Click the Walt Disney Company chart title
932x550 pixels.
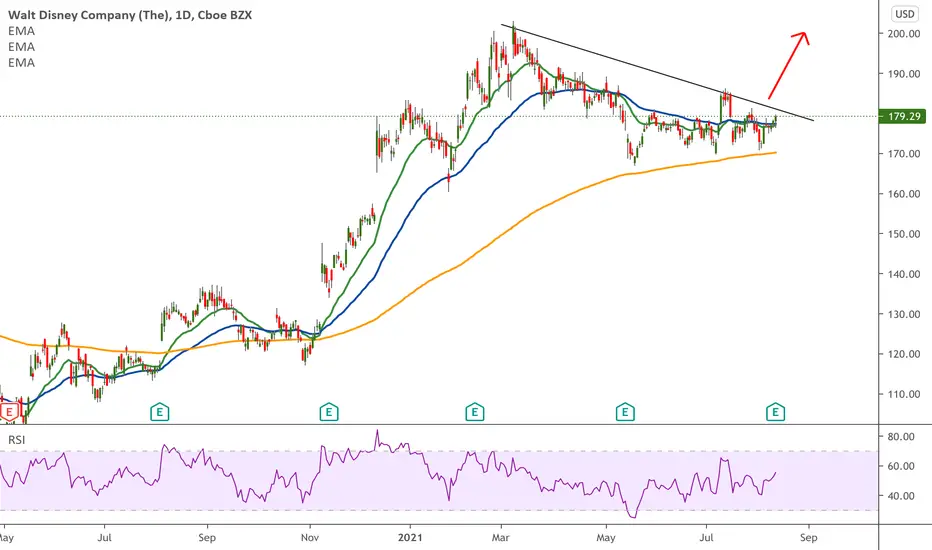[130, 15]
